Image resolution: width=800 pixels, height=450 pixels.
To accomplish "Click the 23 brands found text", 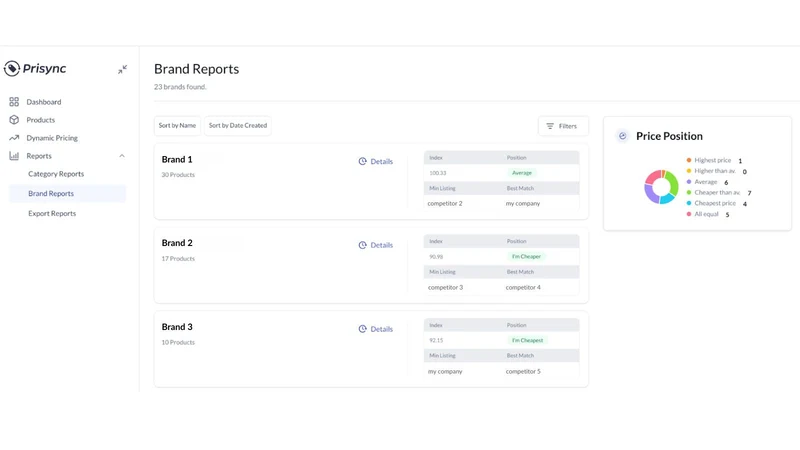I will [180, 87].
